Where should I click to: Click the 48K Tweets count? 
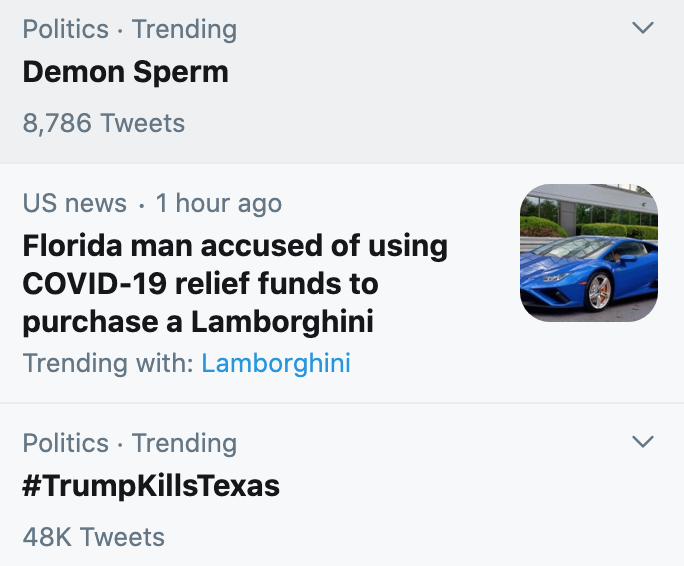click(94, 537)
